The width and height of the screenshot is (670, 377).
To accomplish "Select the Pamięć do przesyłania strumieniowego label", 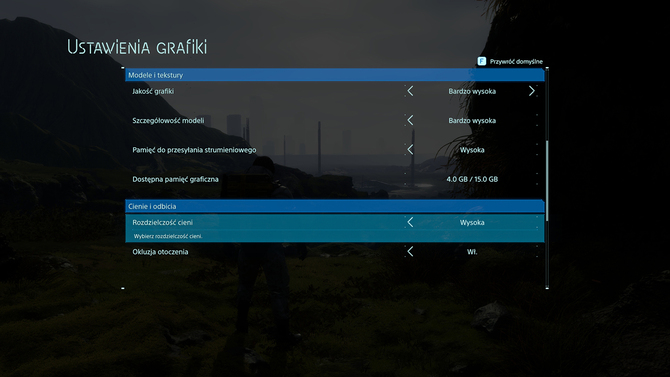I will click(194, 150).
